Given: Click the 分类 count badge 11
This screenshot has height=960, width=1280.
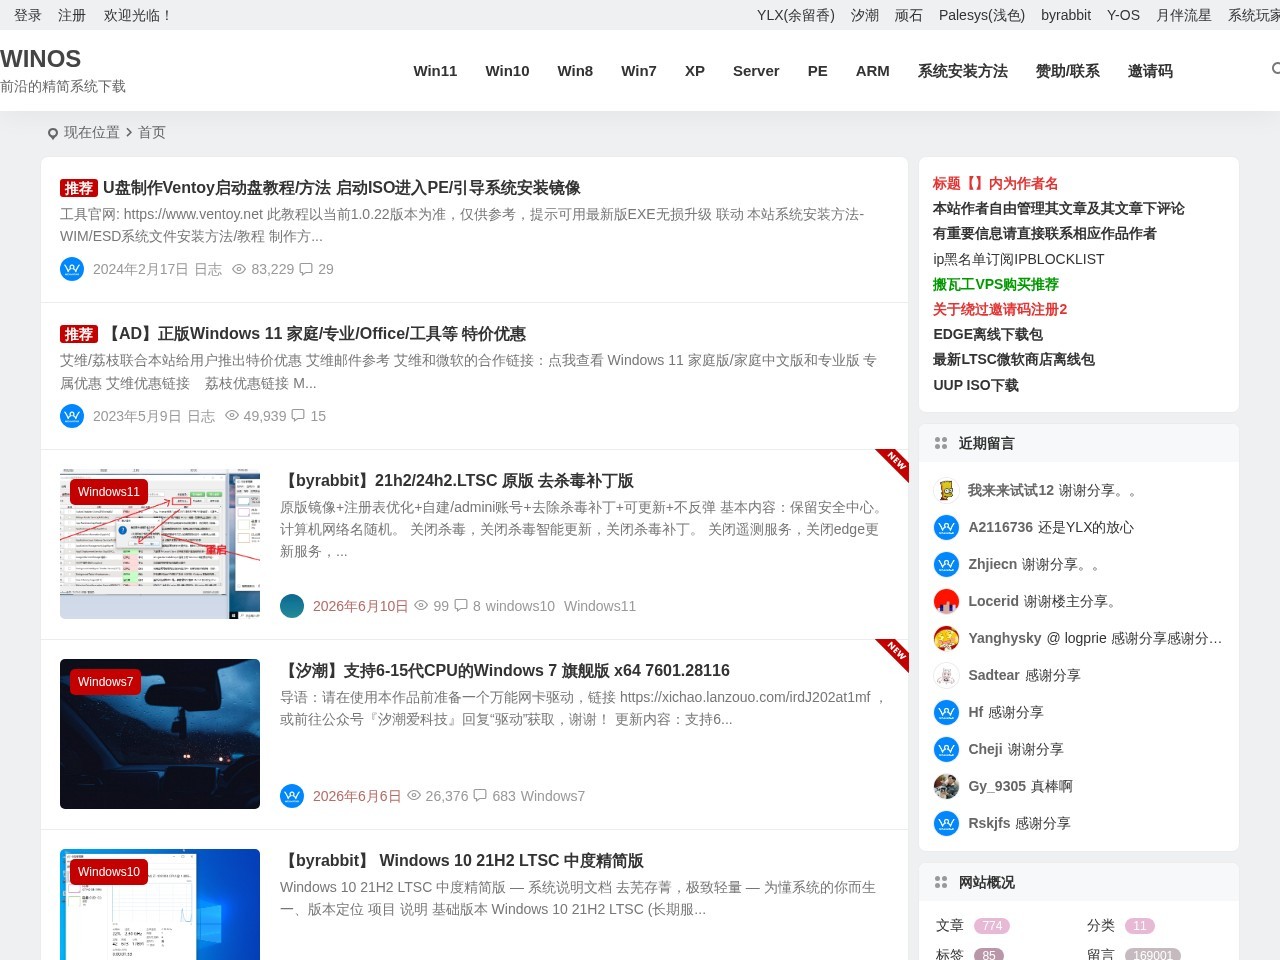Looking at the screenshot, I should 1140,926.
